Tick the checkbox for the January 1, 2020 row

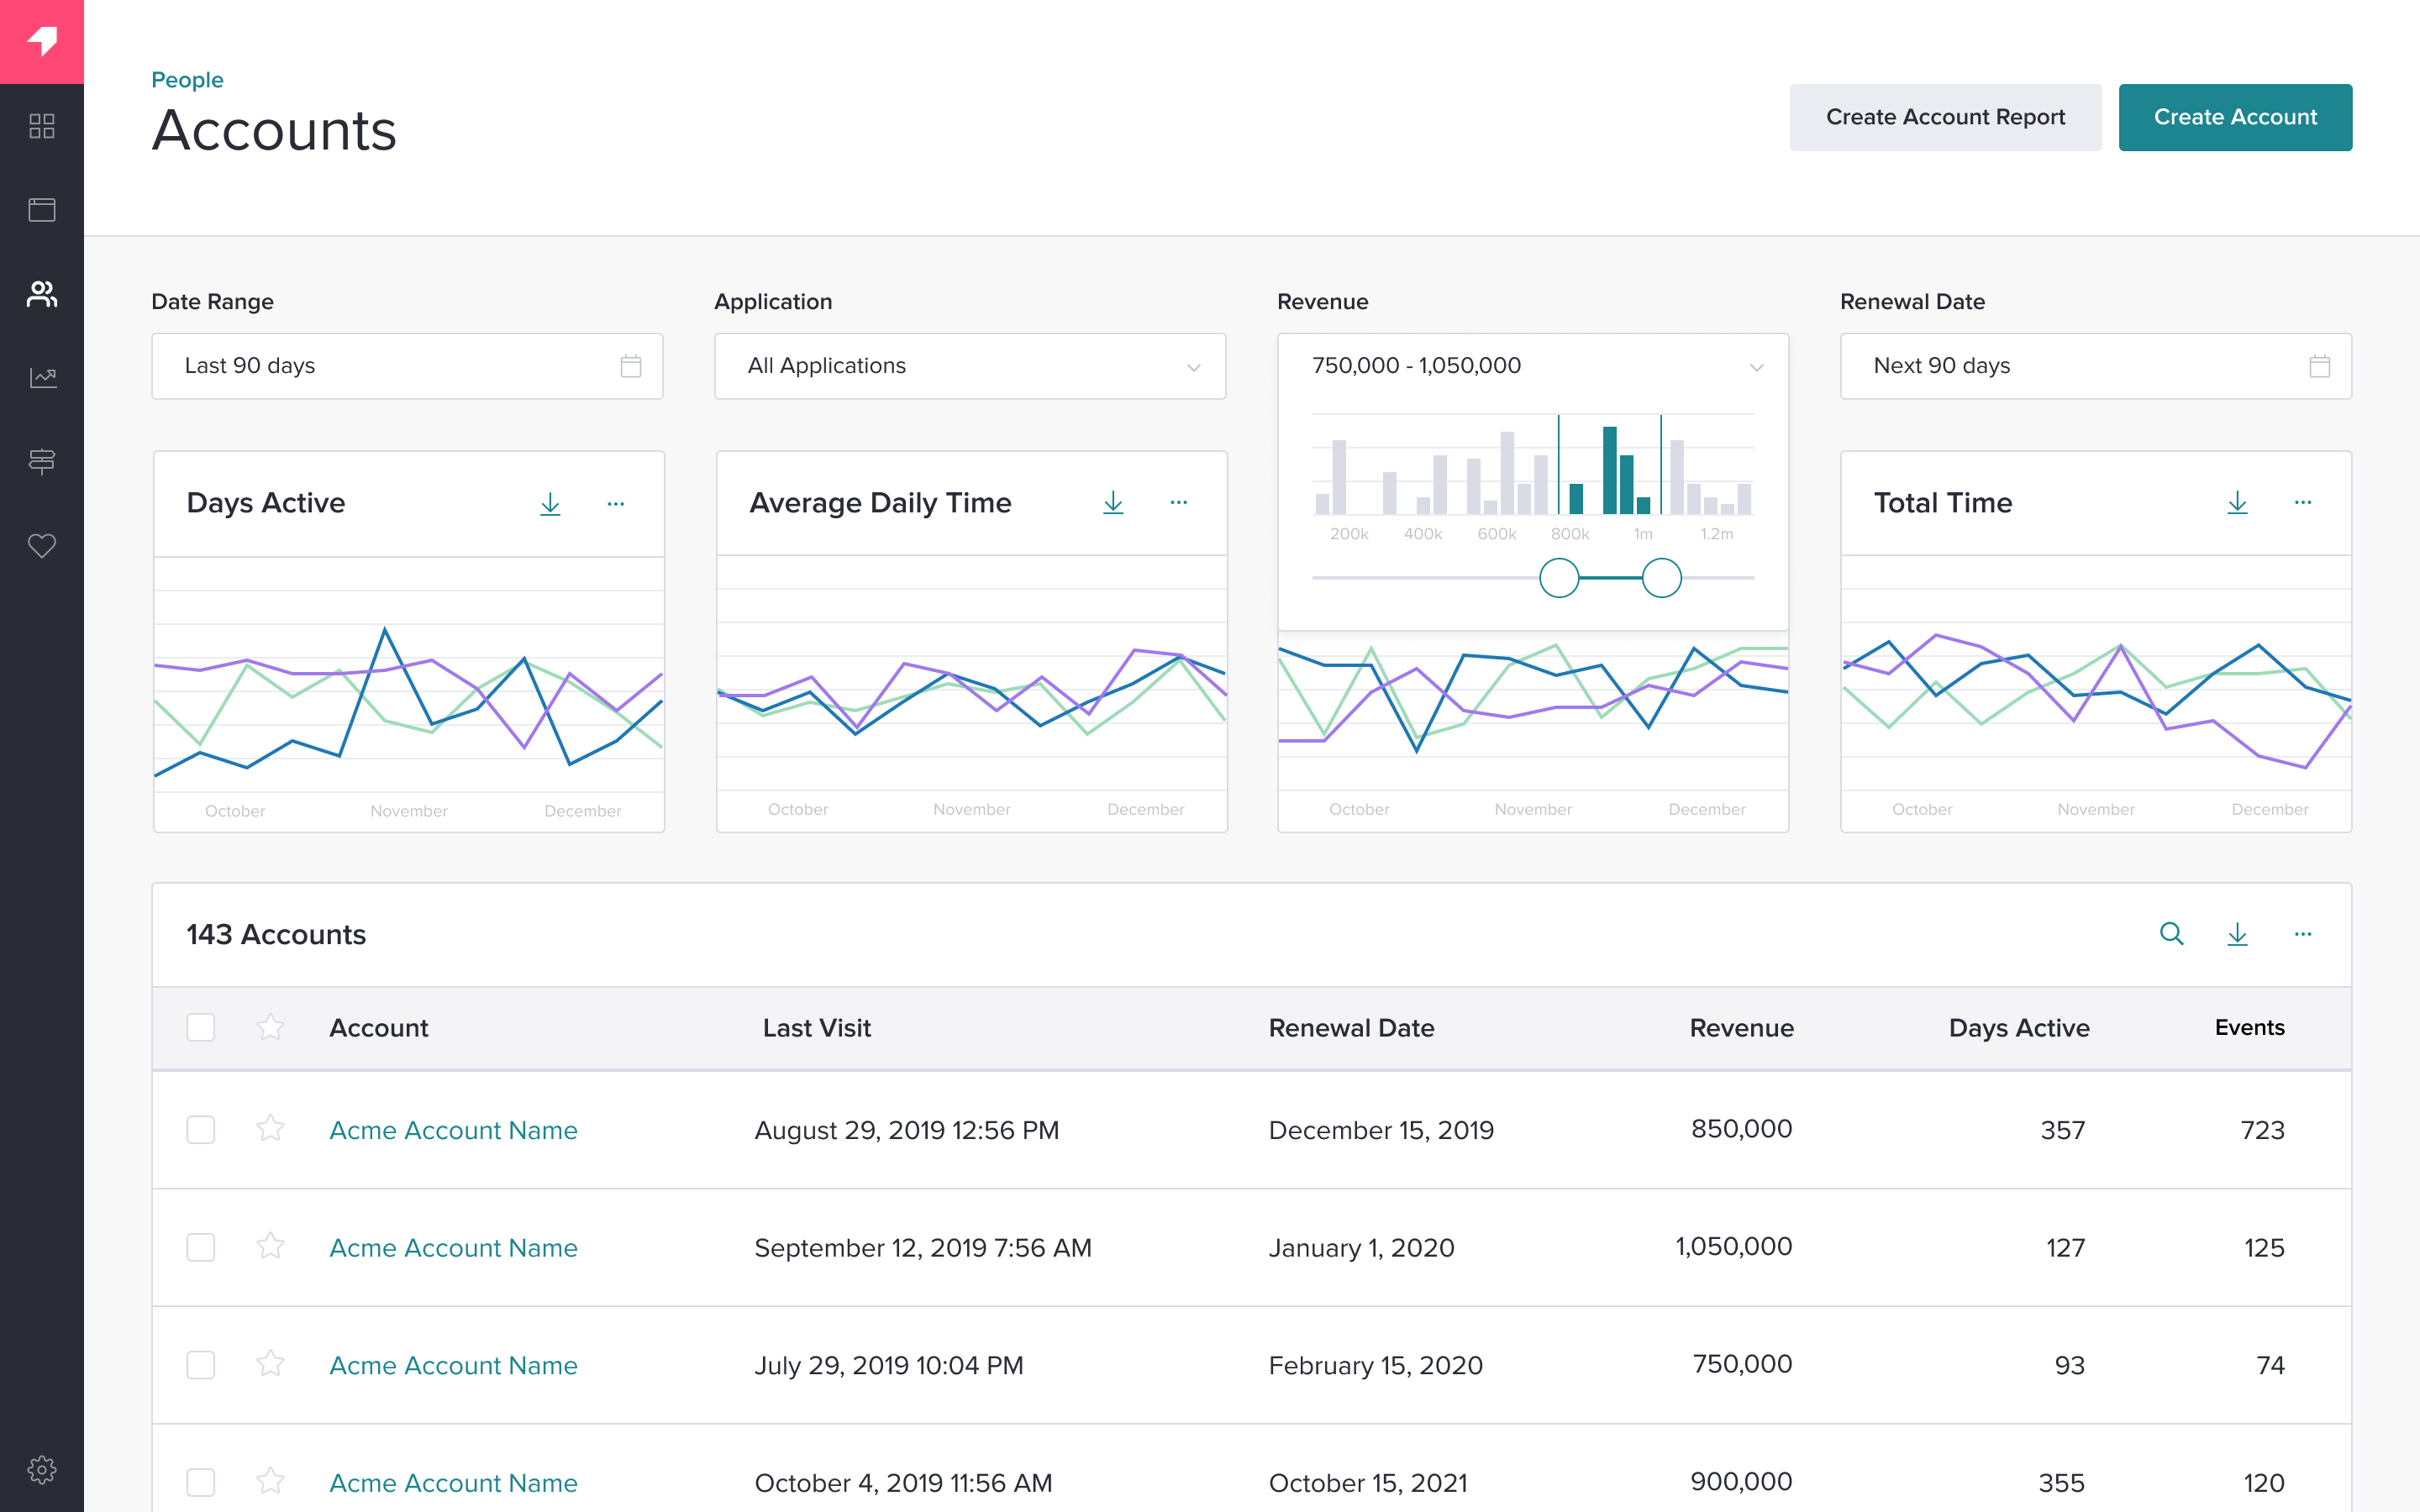pos(201,1247)
